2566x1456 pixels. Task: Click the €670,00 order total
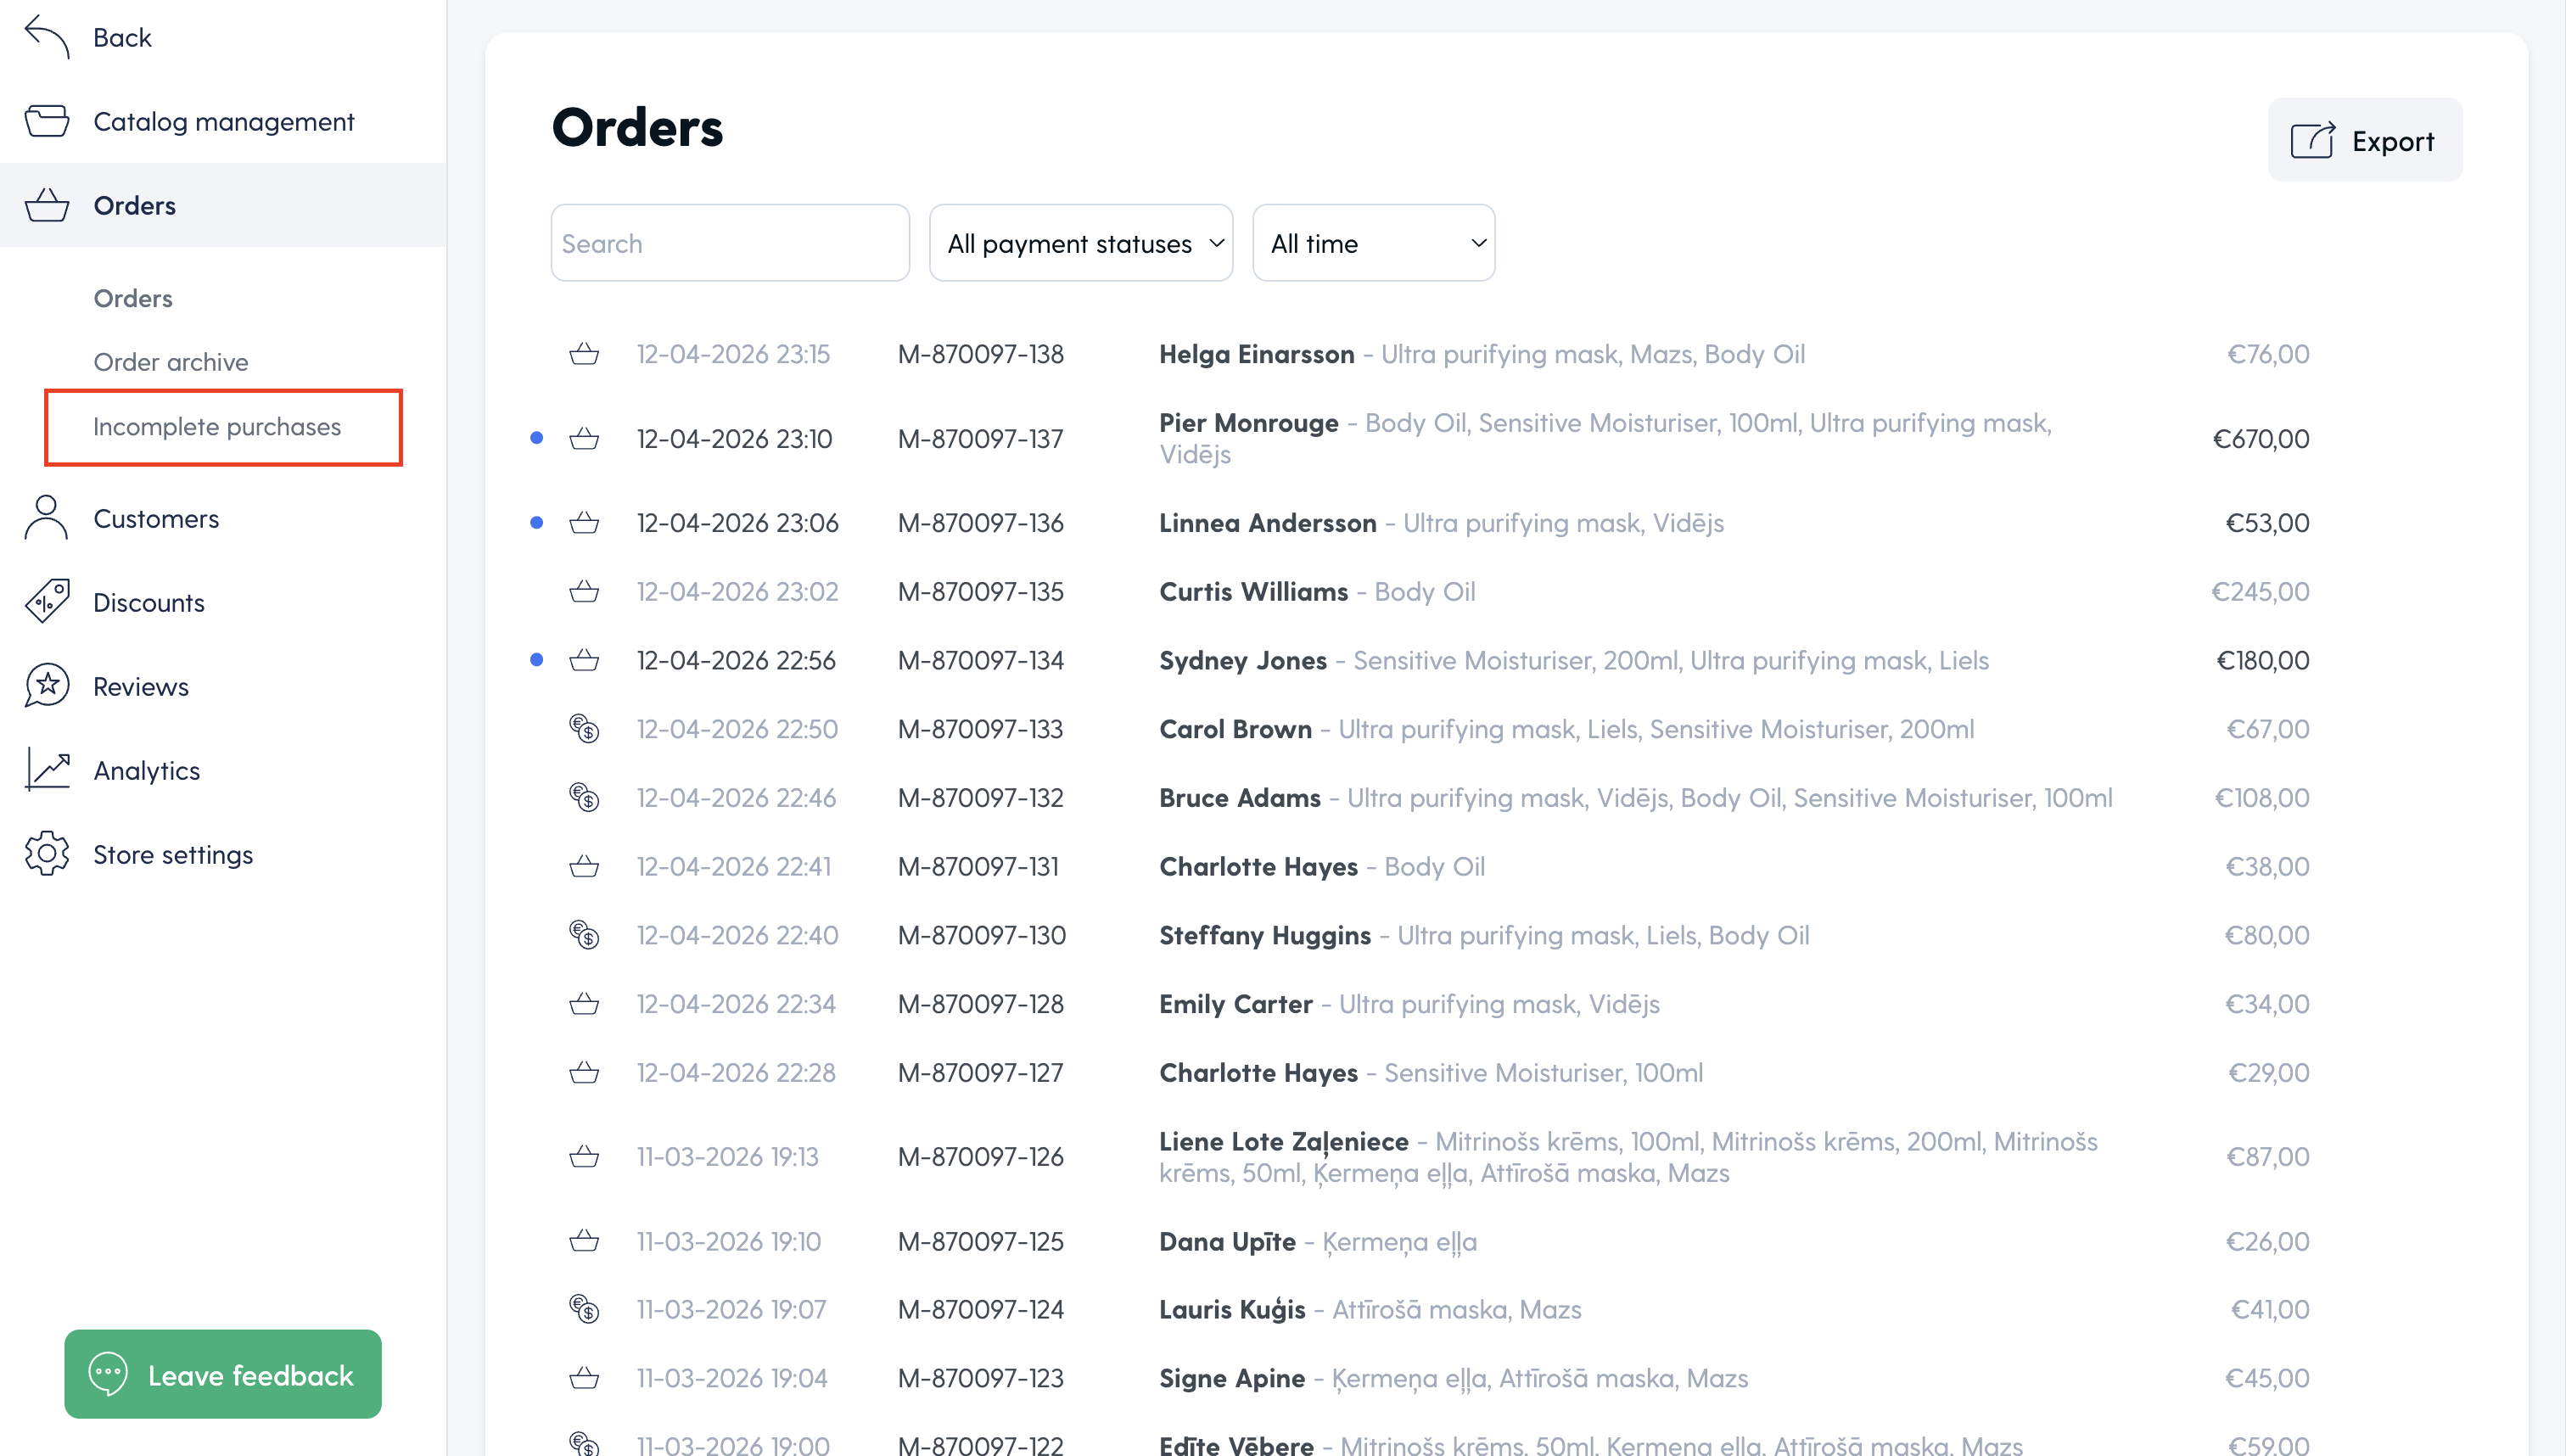click(2260, 438)
